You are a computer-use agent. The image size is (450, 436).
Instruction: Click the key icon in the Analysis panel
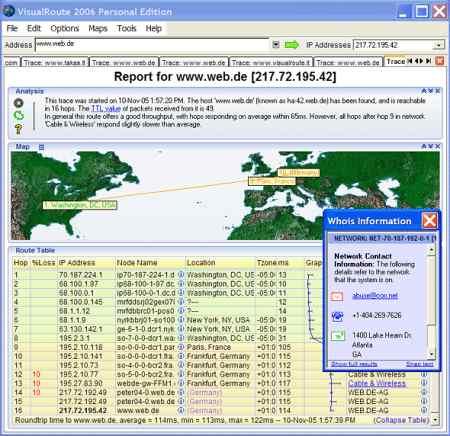pos(19,129)
